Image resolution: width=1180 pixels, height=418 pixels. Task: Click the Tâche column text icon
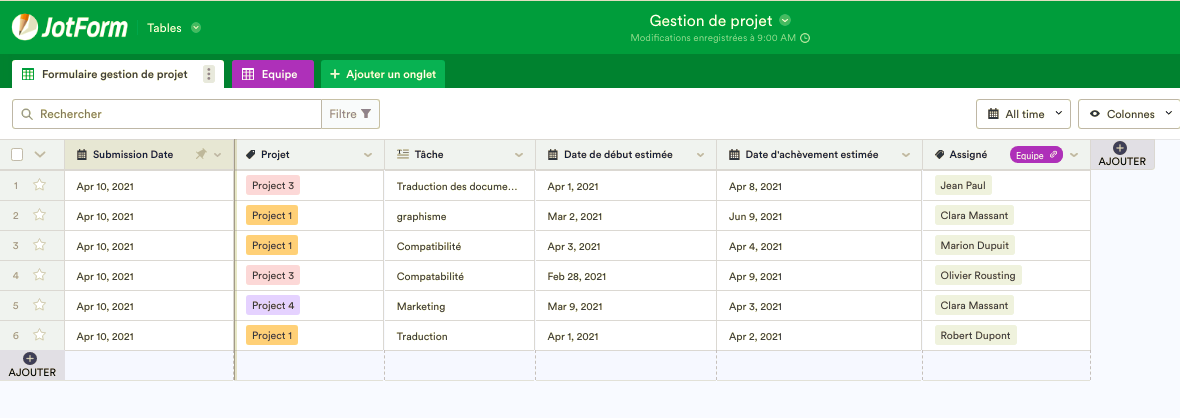coord(403,154)
